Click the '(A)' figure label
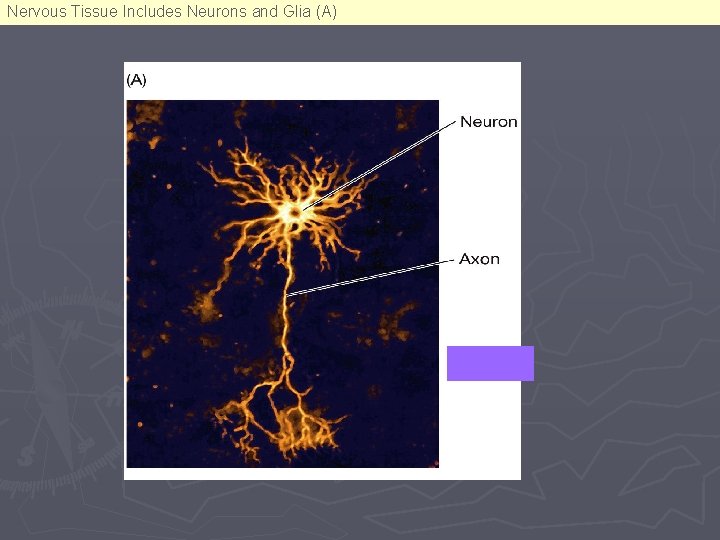The width and height of the screenshot is (720, 540). click(x=136, y=80)
